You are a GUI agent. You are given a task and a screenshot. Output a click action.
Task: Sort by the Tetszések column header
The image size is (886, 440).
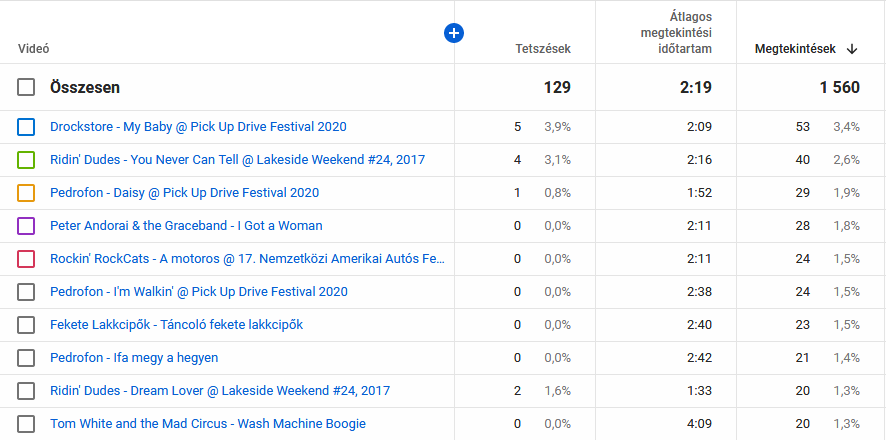(542, 48)
